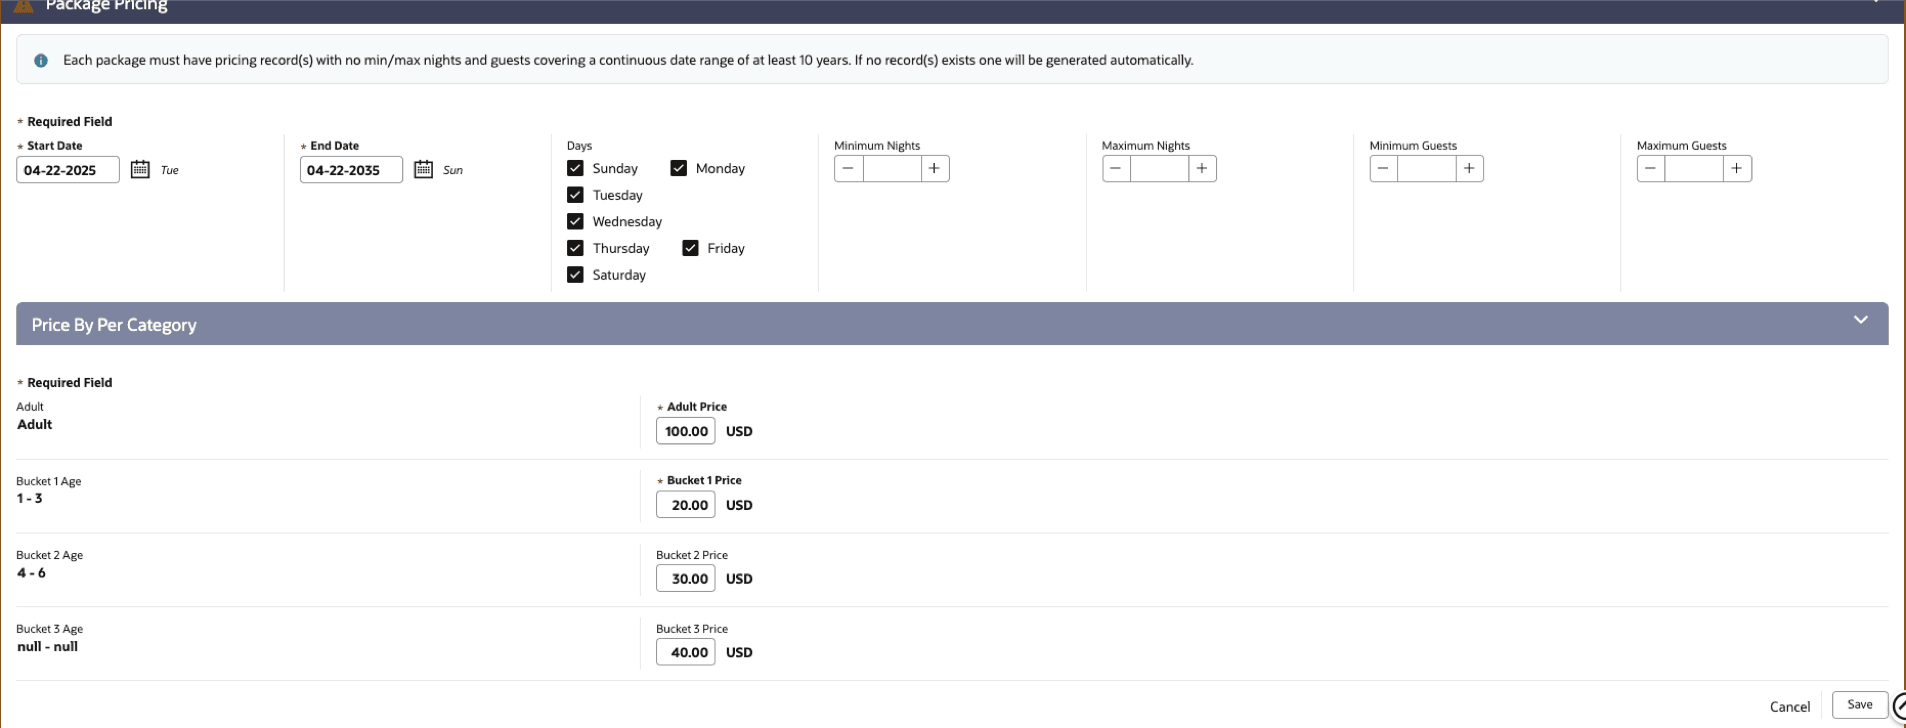Uncheck the Saturday checkbox
The height and width of the screenshot is (728, 1906).
[575, 275]
